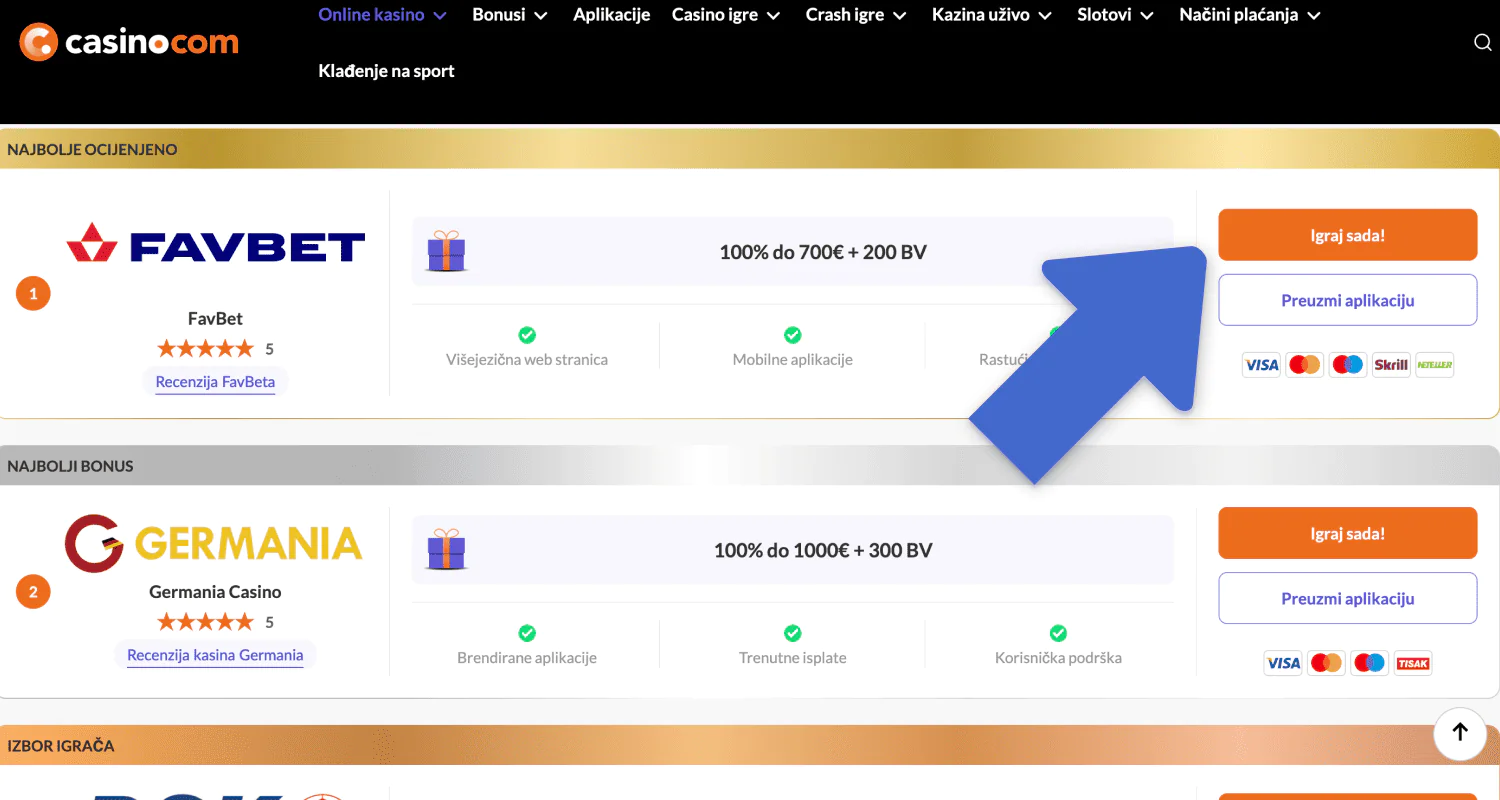1500x800 pixels.
Task: Click the Maestro icon in FavBet row
Action: pos(1348,365)
